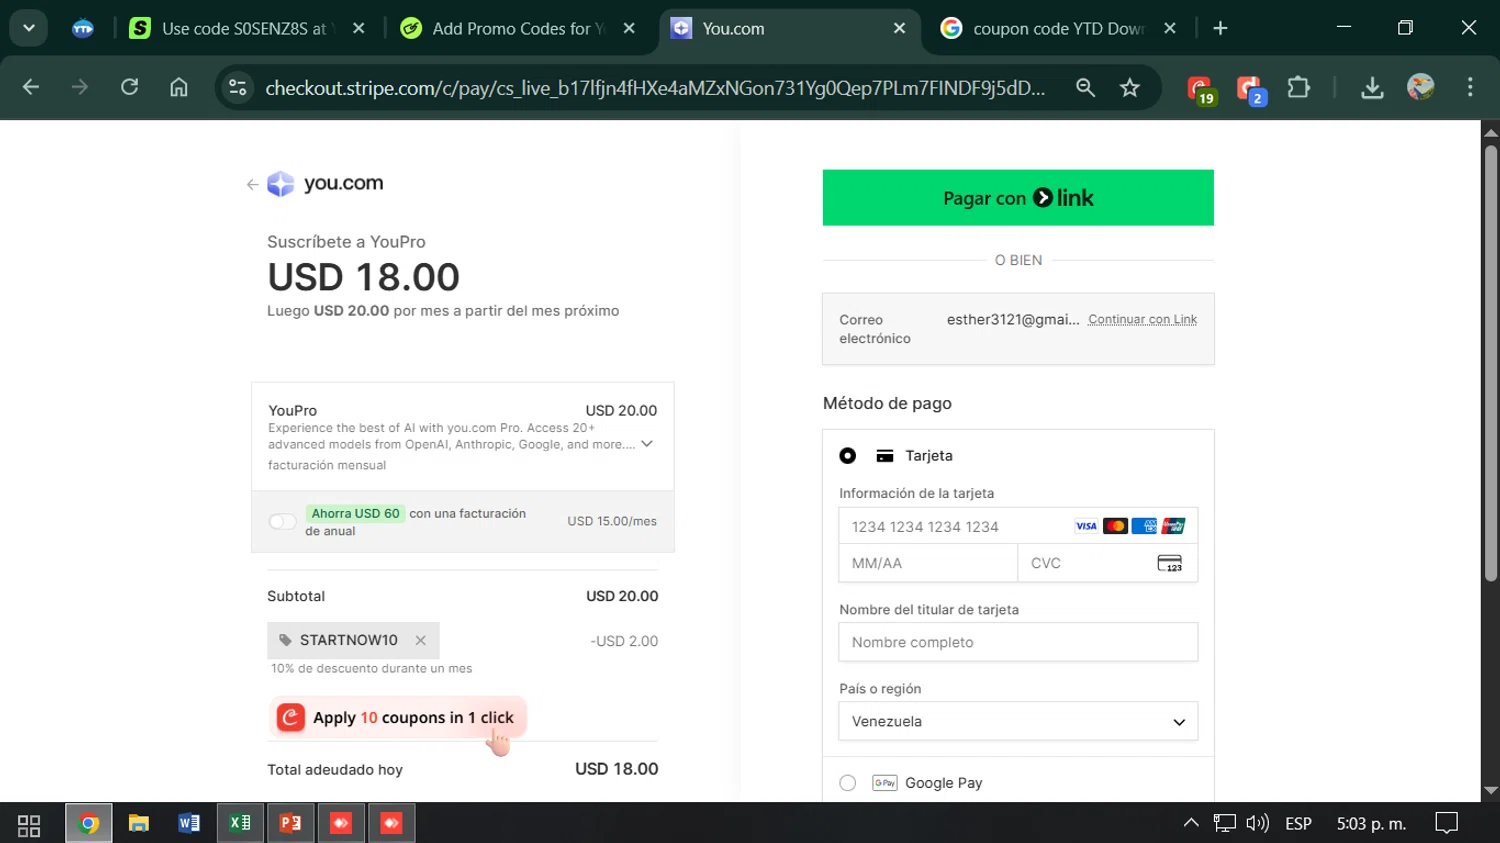Click Continuar con Link
Viewport: 1500px width, 843px height.
click(1142, 319)
